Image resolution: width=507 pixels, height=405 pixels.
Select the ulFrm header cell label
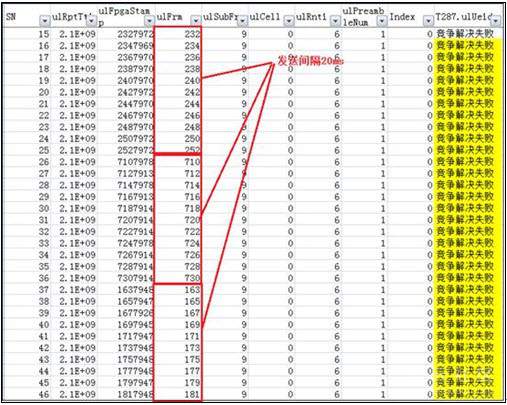tap(169, 17)
